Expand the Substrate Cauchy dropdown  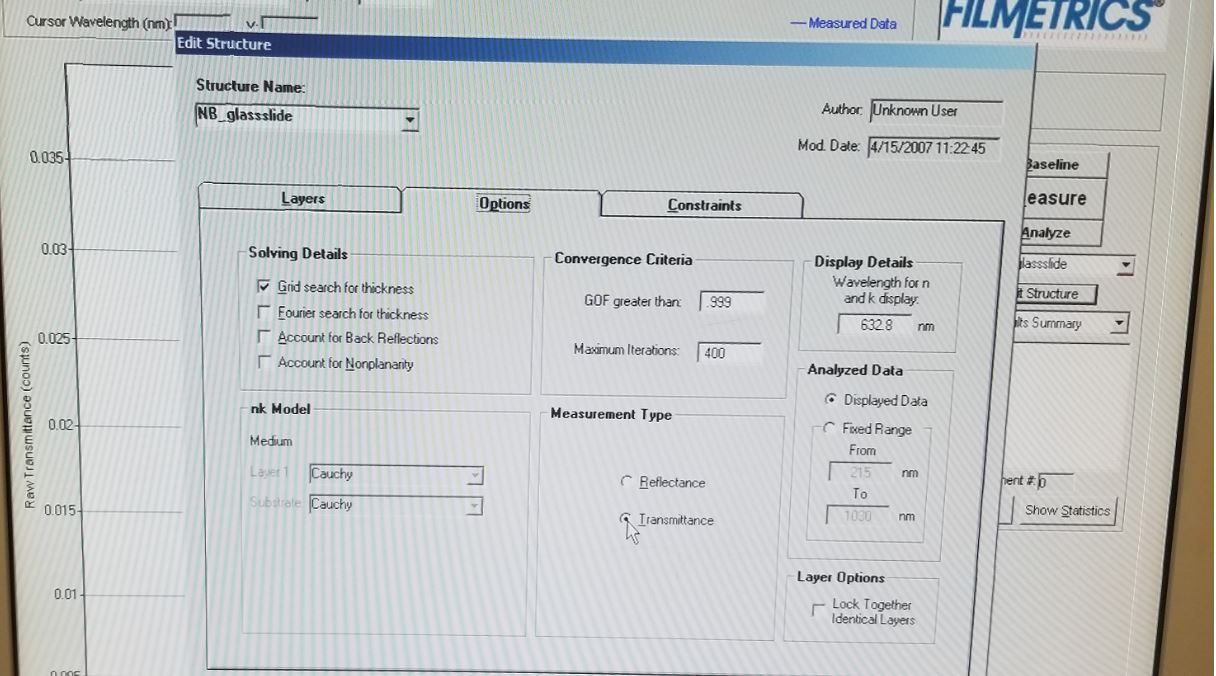tap(475, 506)
